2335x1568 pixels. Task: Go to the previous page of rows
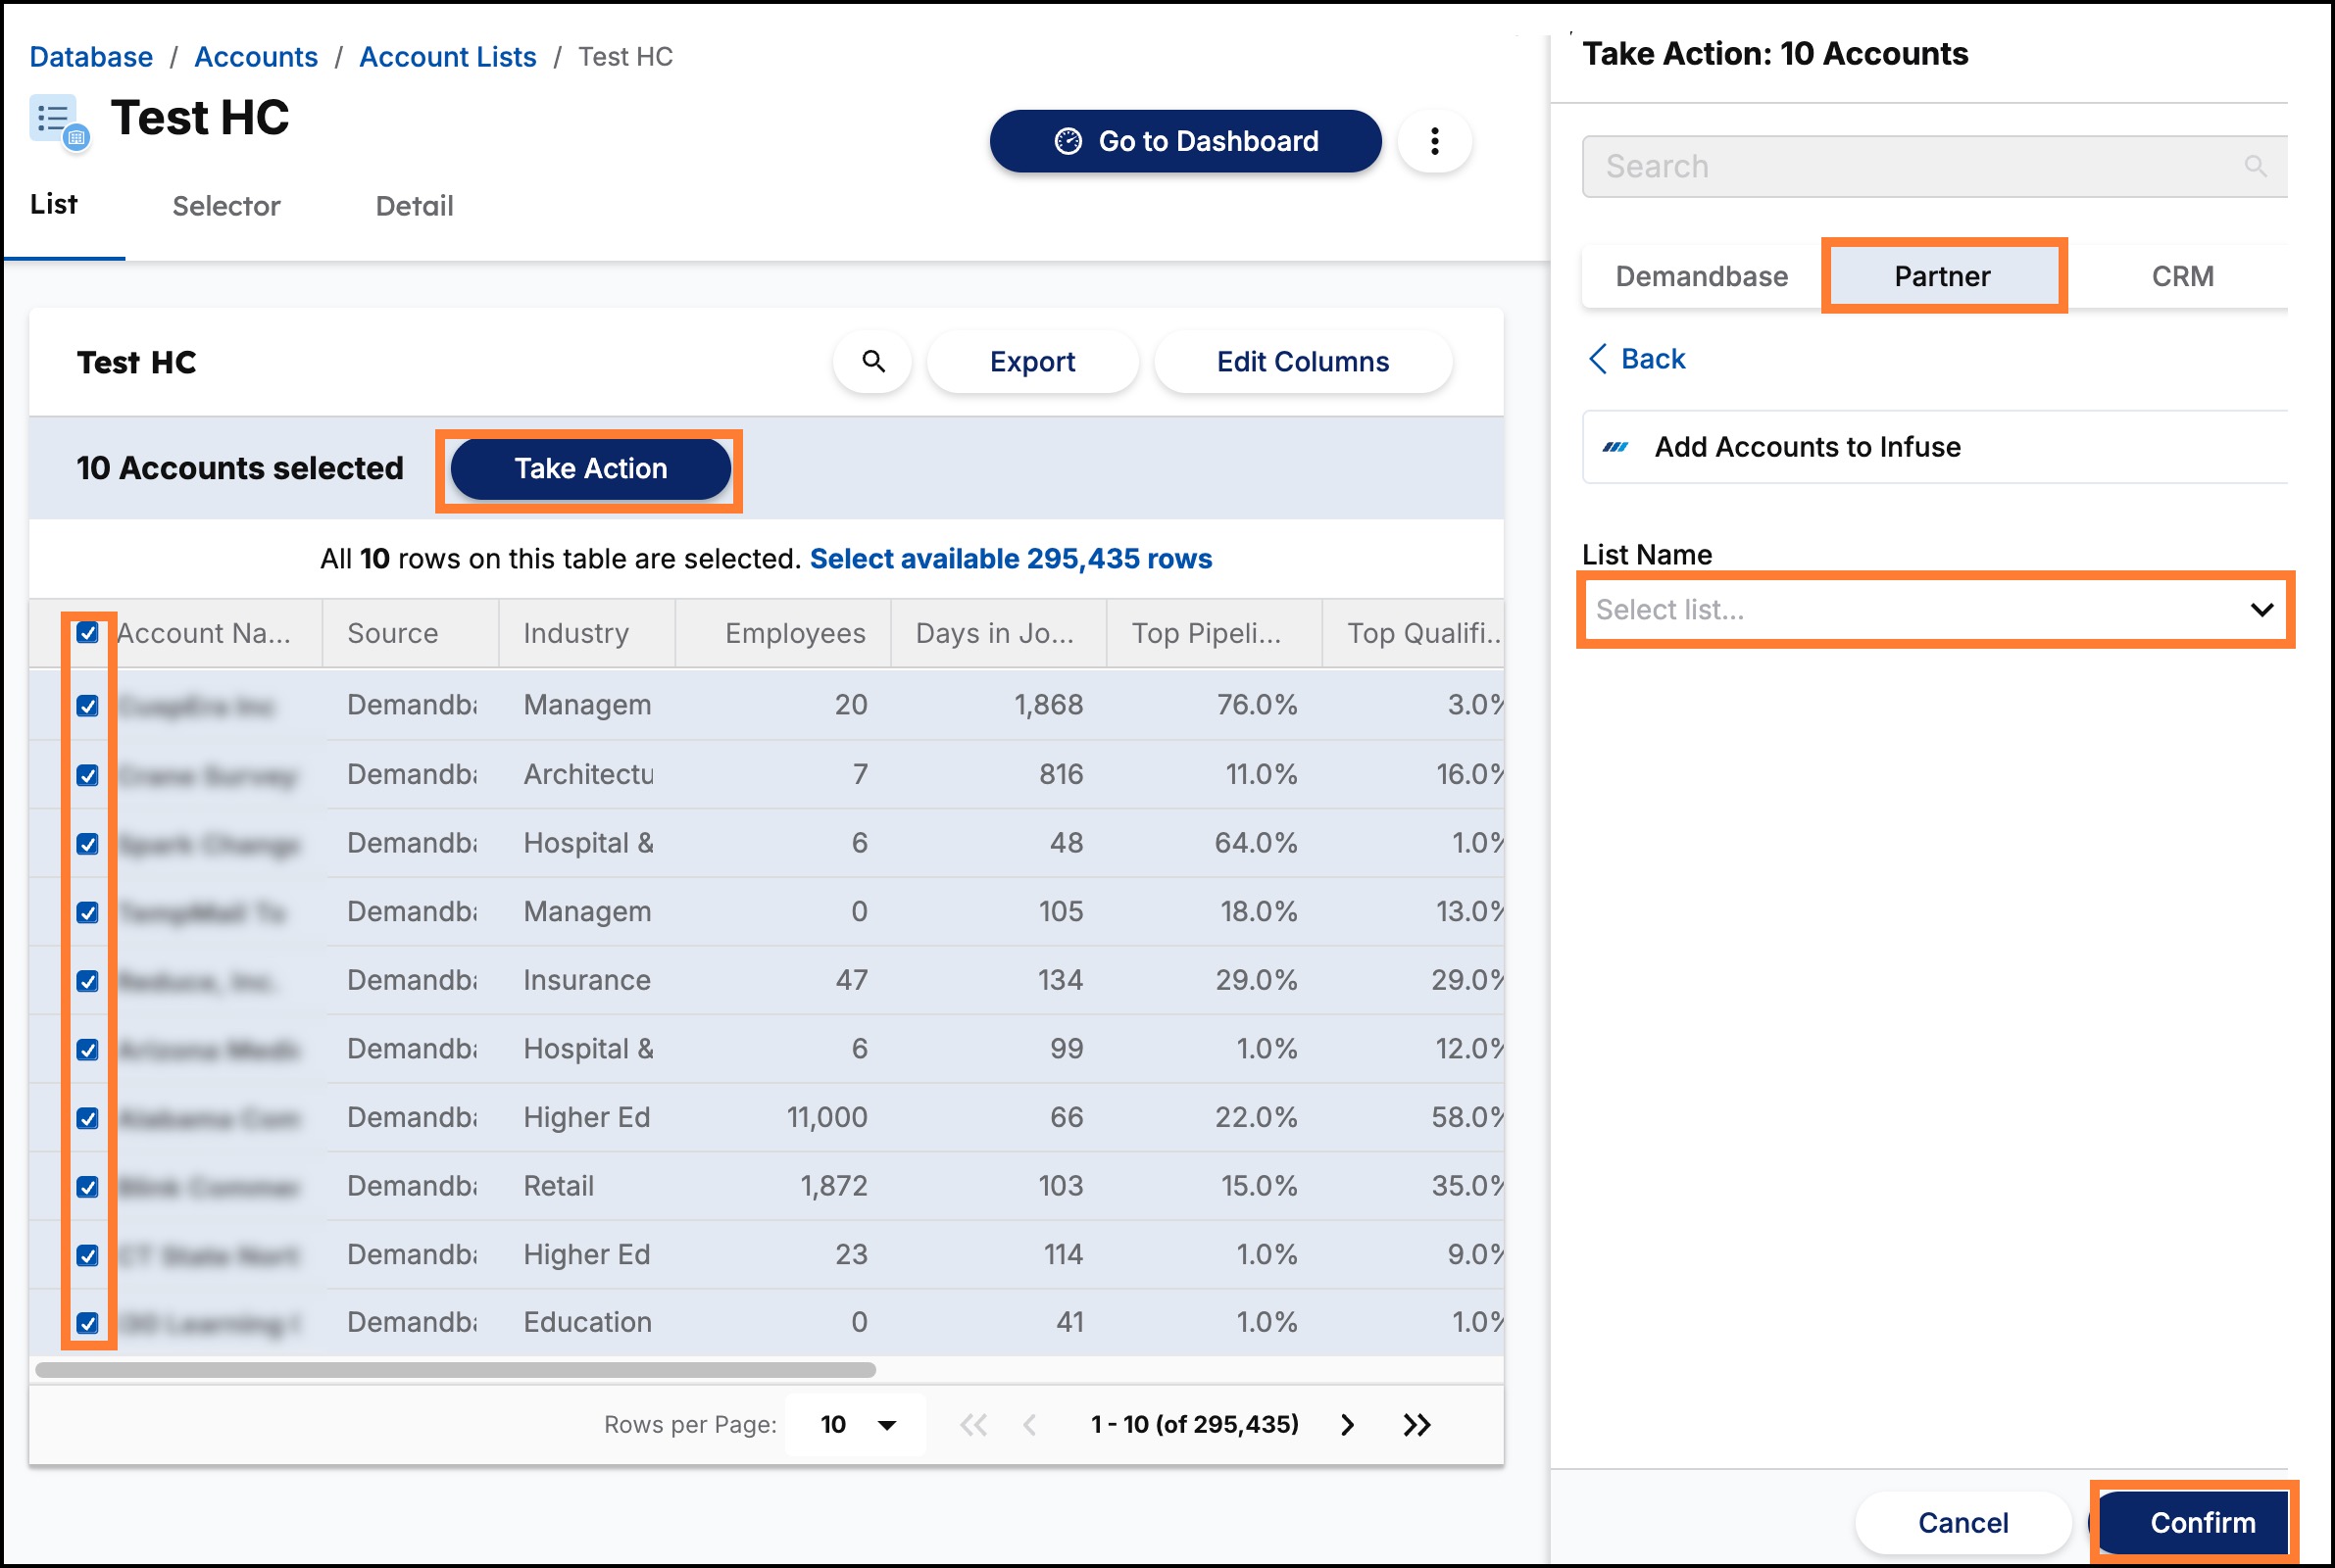coord(1029,1424)
